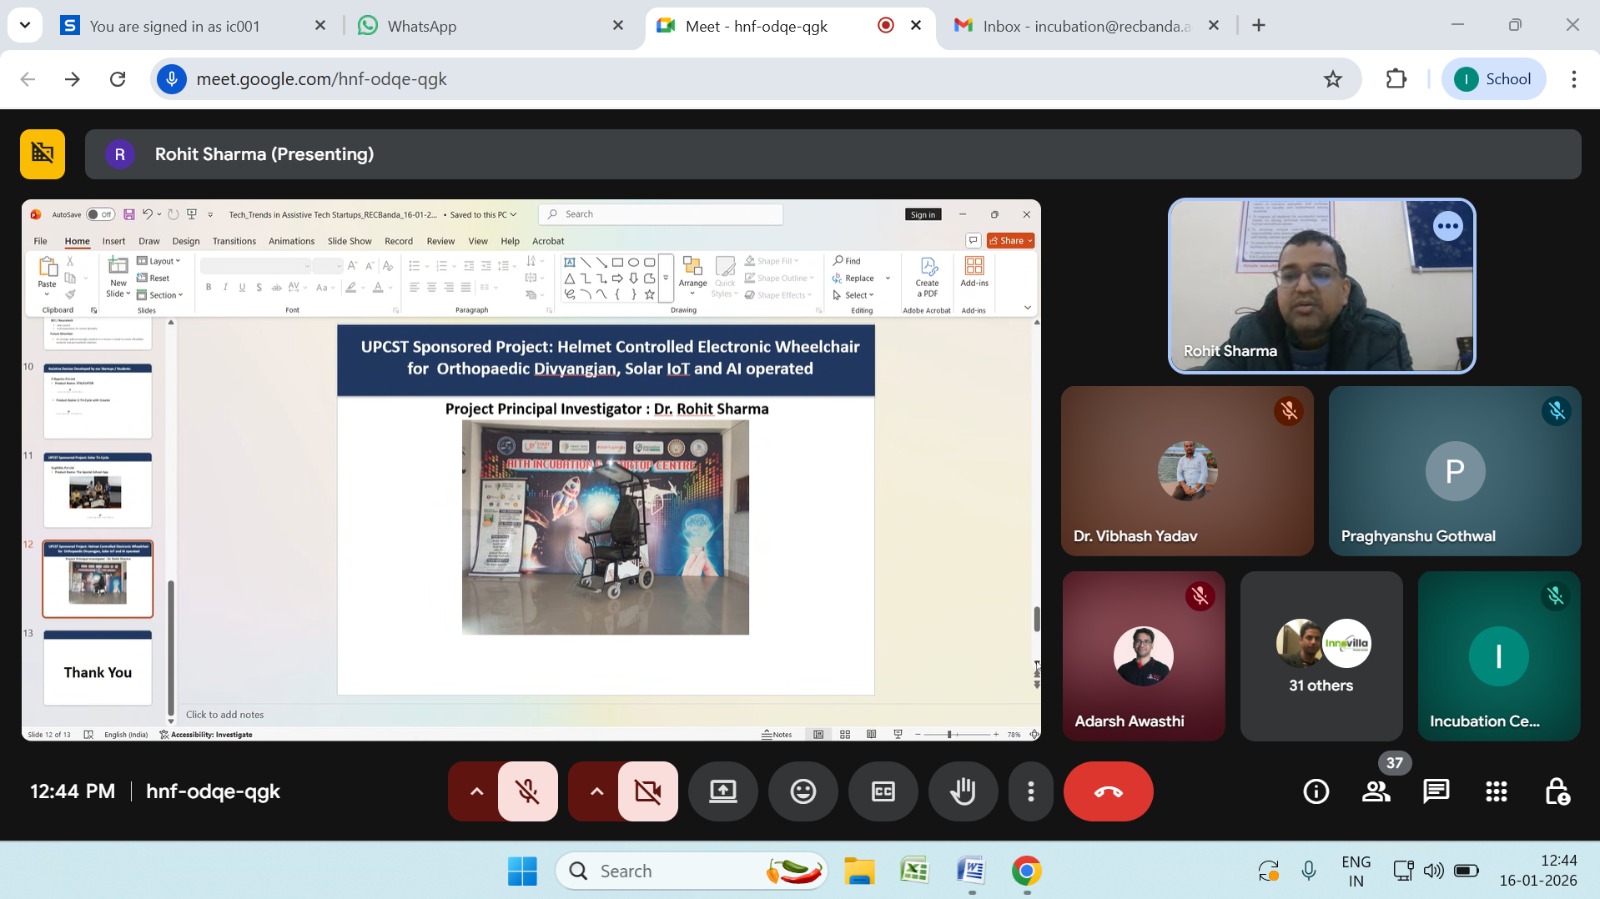The height and width of the screenshot is (899, 1600).
Task: Open the more options three-dot menu
Action: [1031, 791]
